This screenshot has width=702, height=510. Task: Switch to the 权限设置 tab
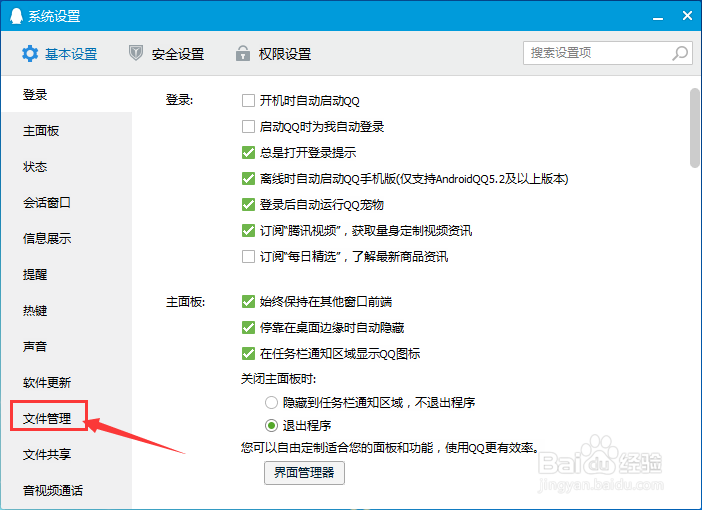[274, 54]
